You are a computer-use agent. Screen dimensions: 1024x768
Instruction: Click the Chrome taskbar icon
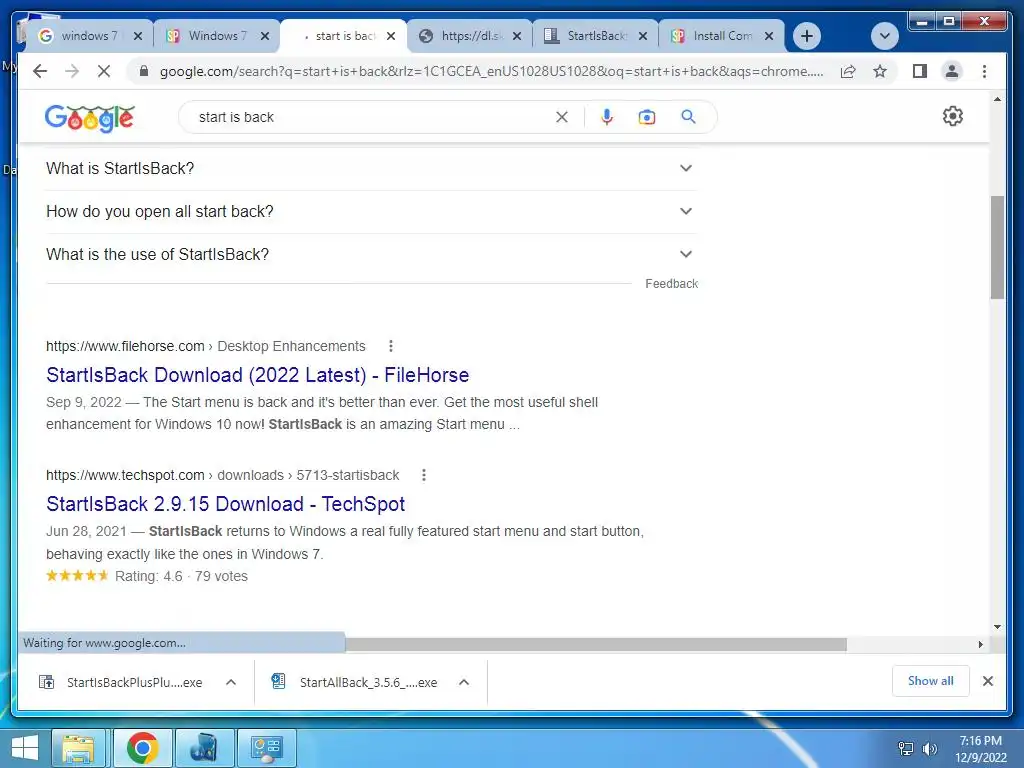tap(142, 748)
